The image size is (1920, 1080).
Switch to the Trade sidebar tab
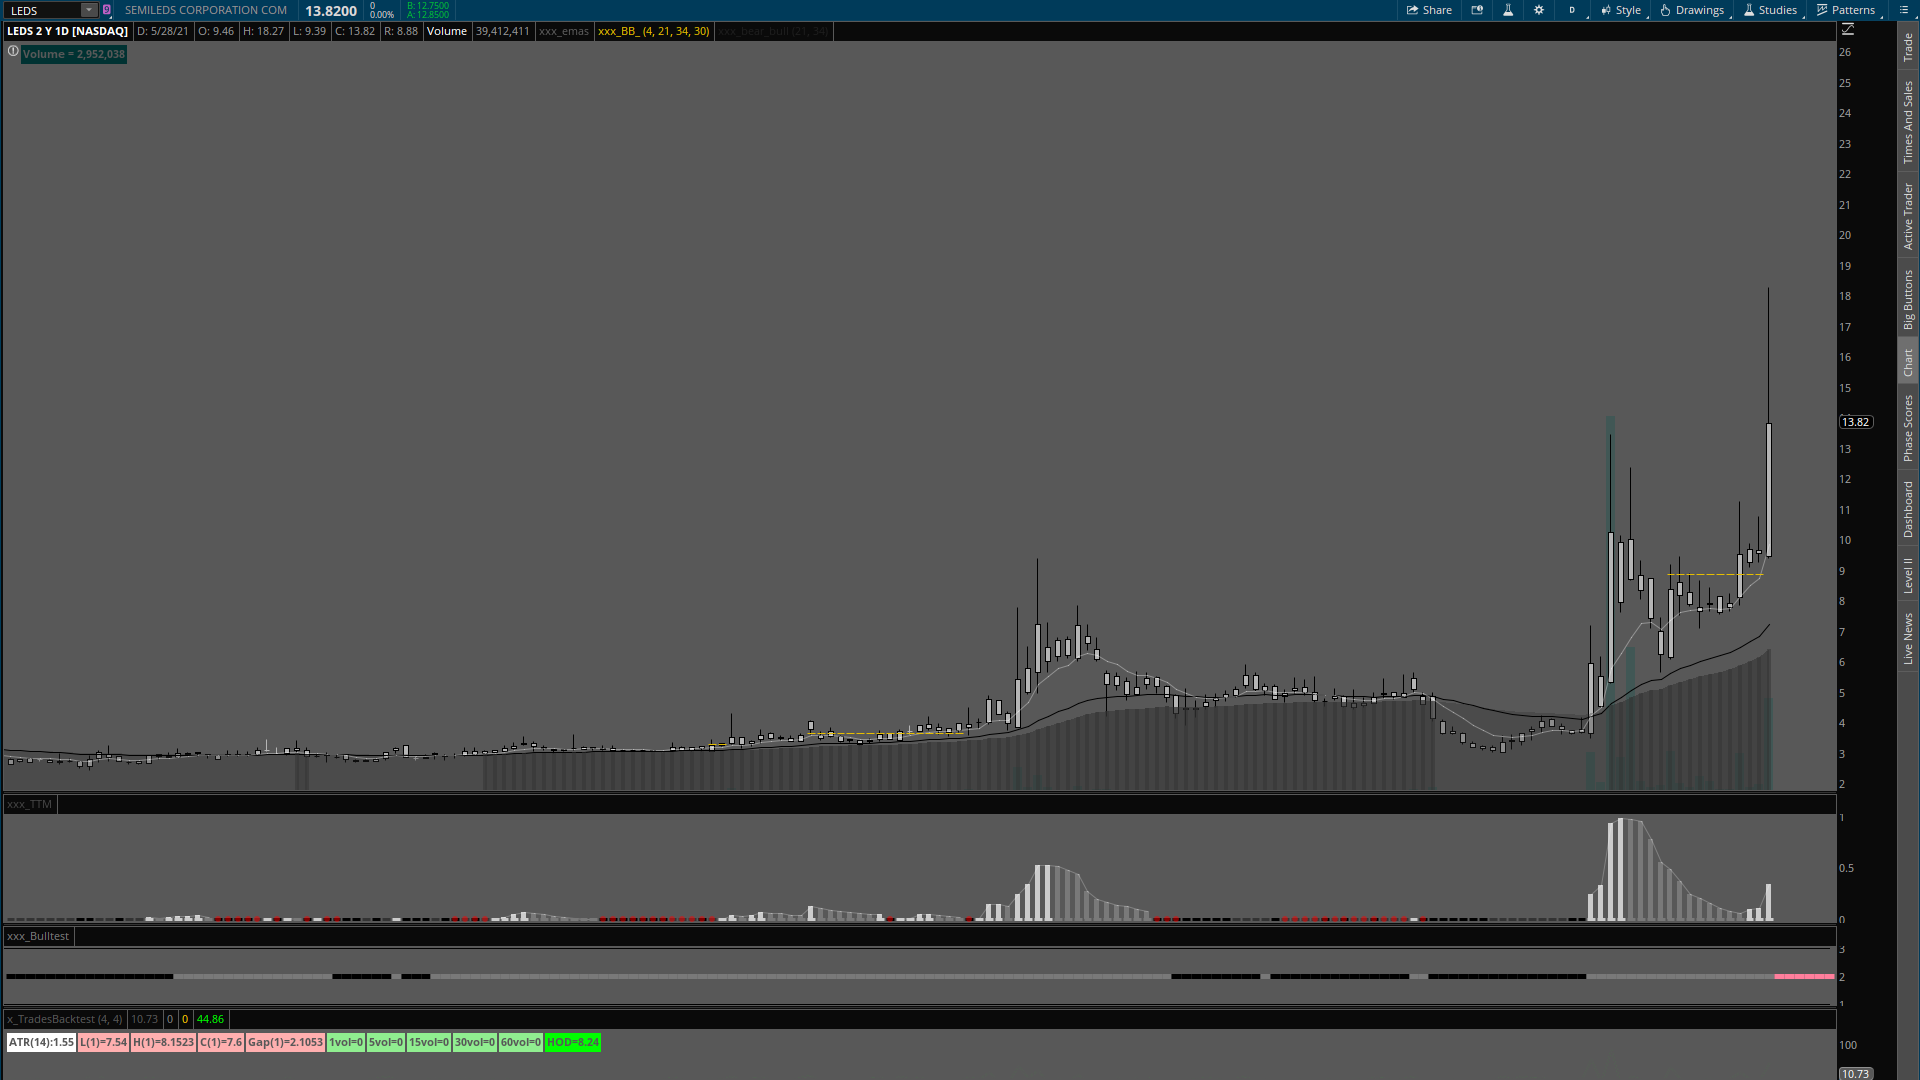pyautogui.click(x=1908, y=46)
